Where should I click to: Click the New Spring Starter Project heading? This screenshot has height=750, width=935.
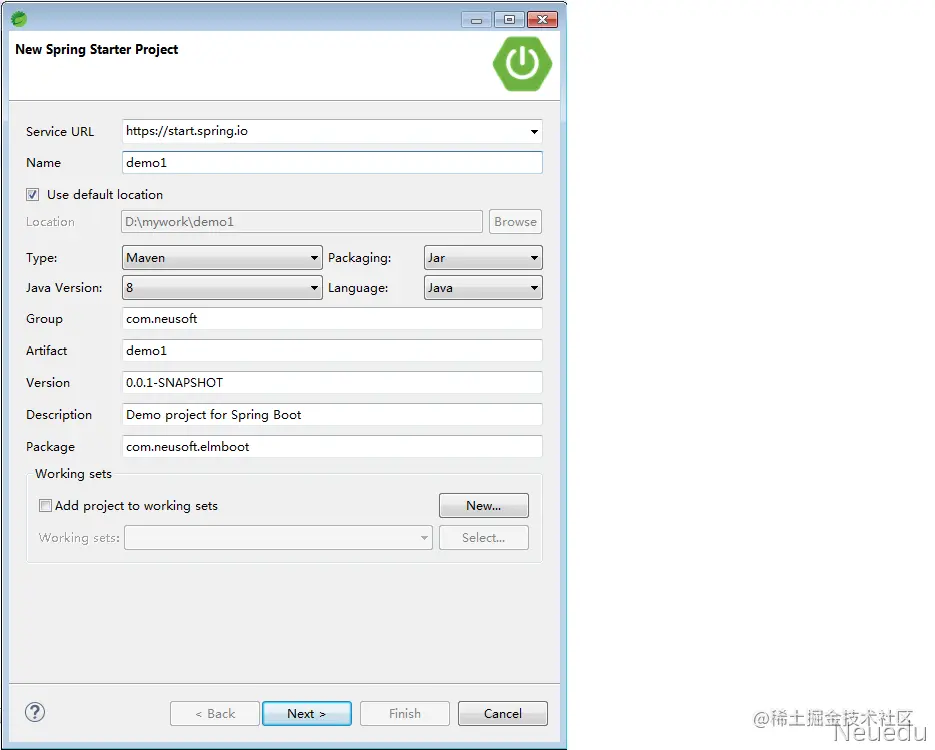[97, 49]
